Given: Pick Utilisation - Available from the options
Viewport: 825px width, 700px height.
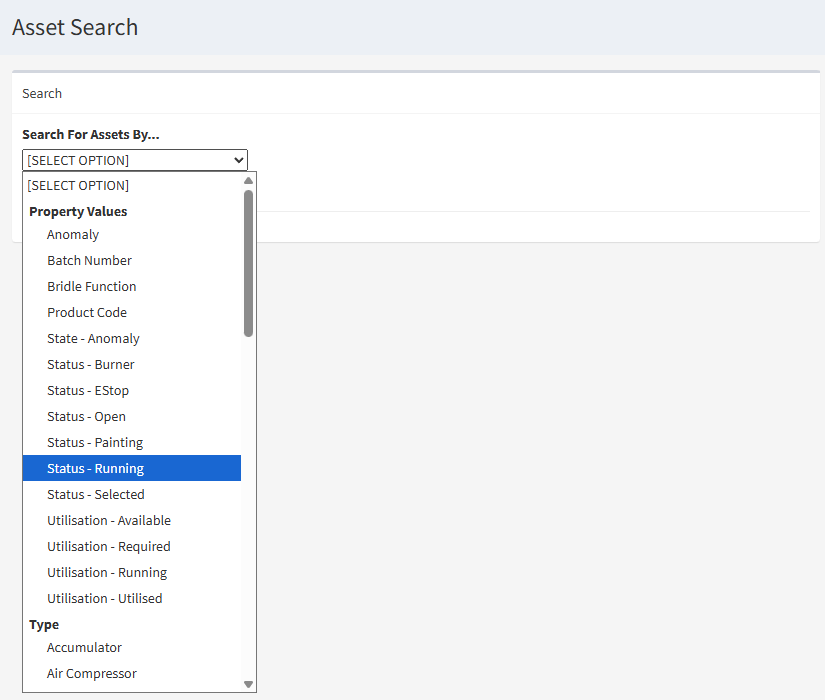Looking at the screenshot, I should (x=109, y=520).
